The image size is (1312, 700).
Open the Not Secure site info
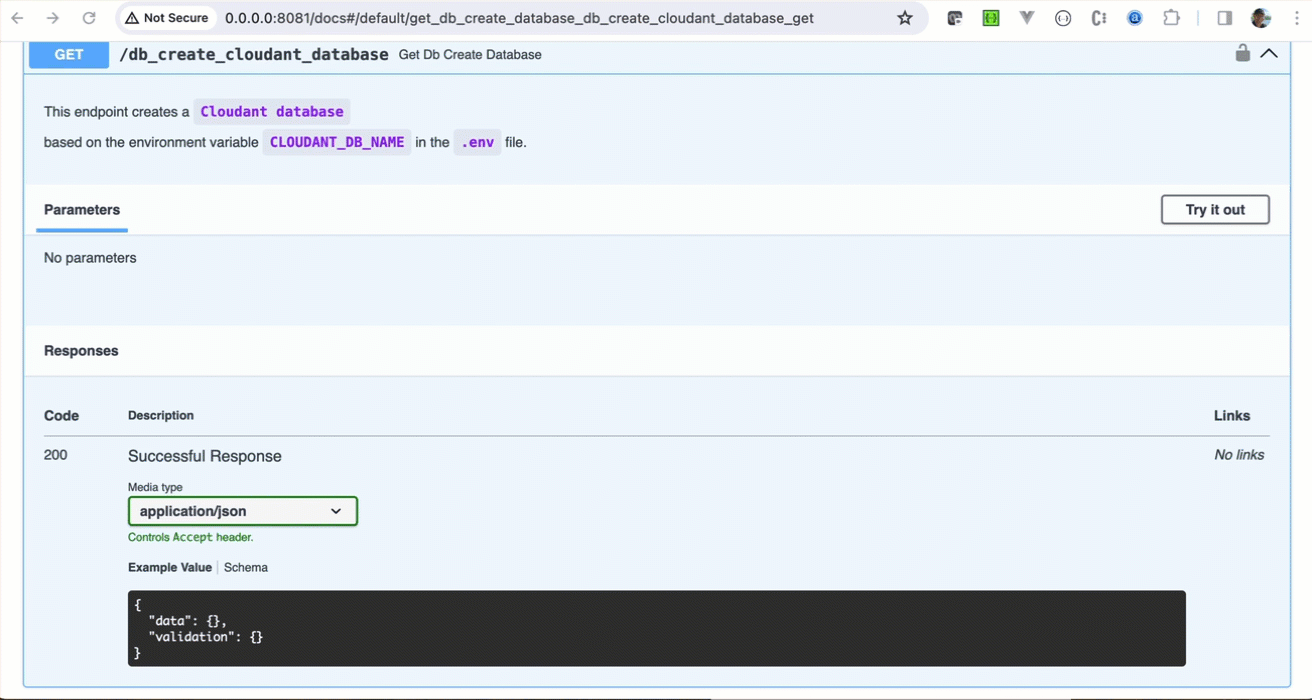pos(166,18)
